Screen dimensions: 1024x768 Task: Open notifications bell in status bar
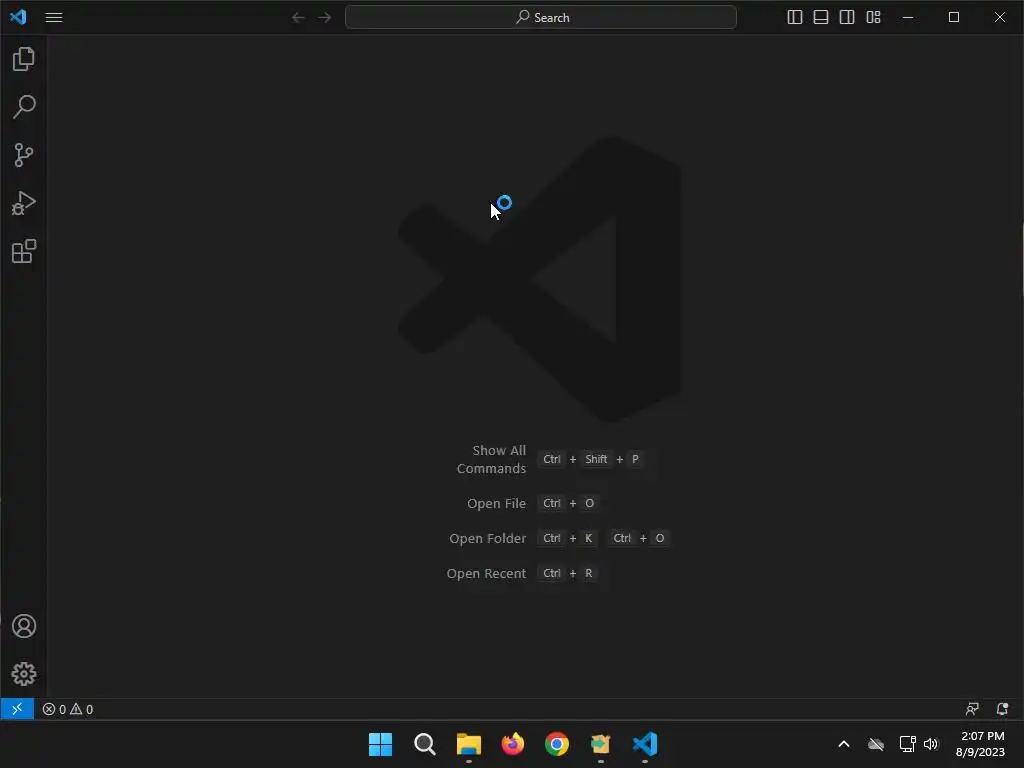pos(1002,709)
